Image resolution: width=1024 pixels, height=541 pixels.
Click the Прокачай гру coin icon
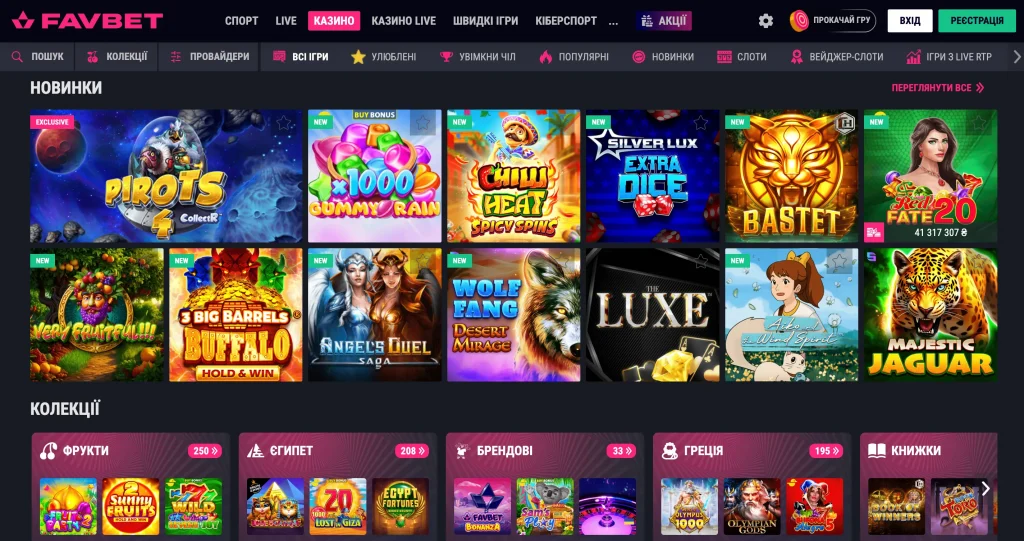[799, 21]
